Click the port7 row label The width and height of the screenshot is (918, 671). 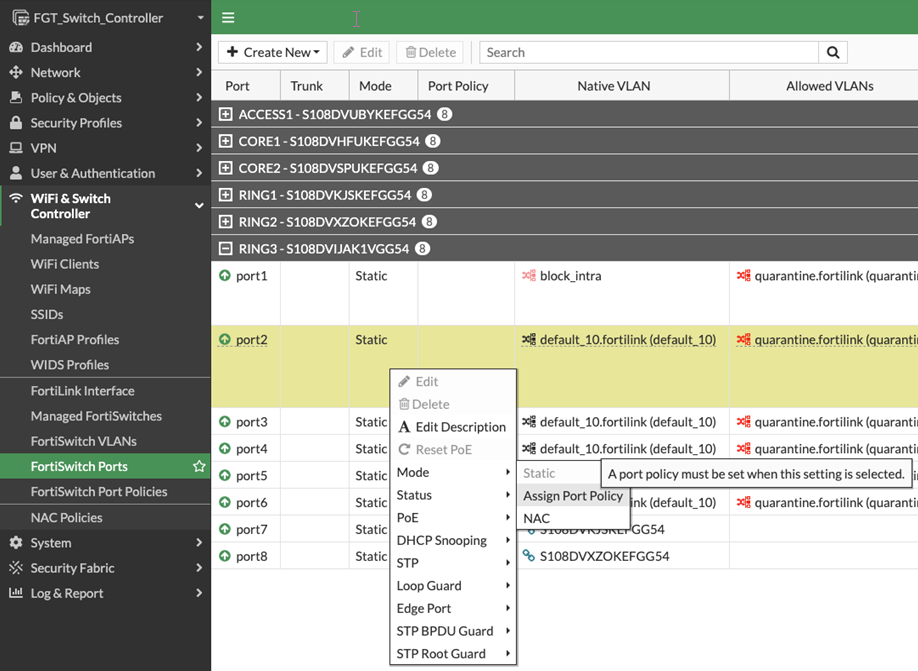pos(252,529)
